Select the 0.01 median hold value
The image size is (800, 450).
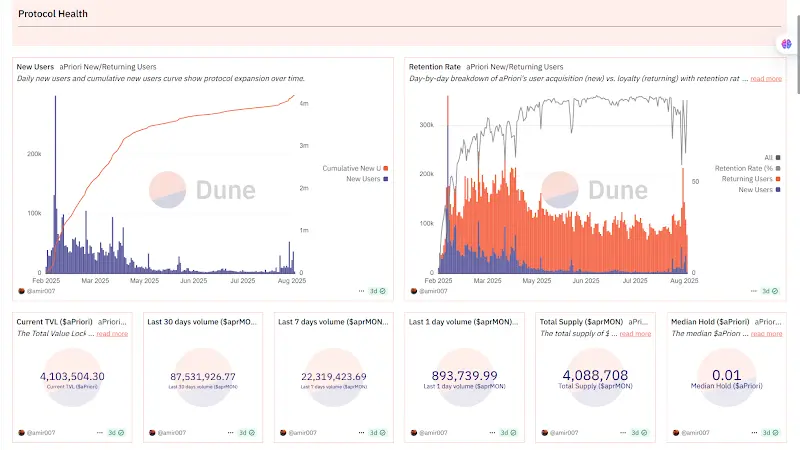click(x=727, y=375)
